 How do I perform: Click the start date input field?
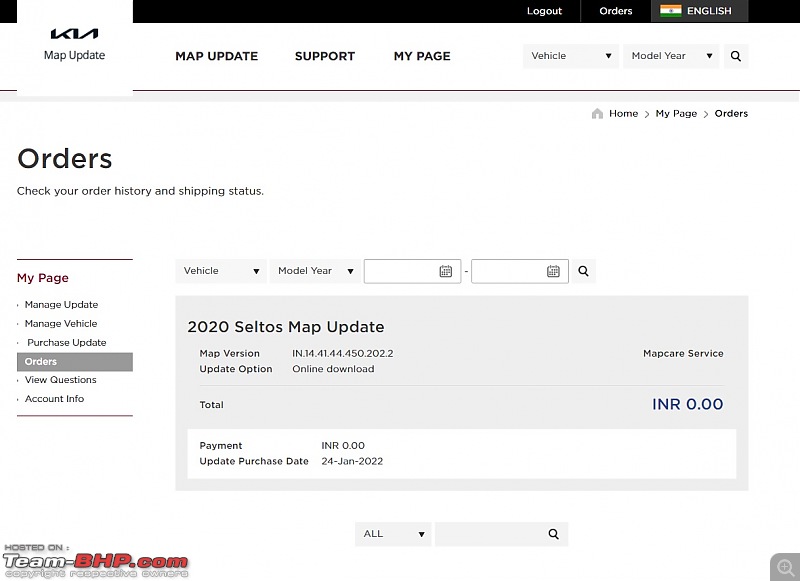pyautogui.click(x=412, y=271)
